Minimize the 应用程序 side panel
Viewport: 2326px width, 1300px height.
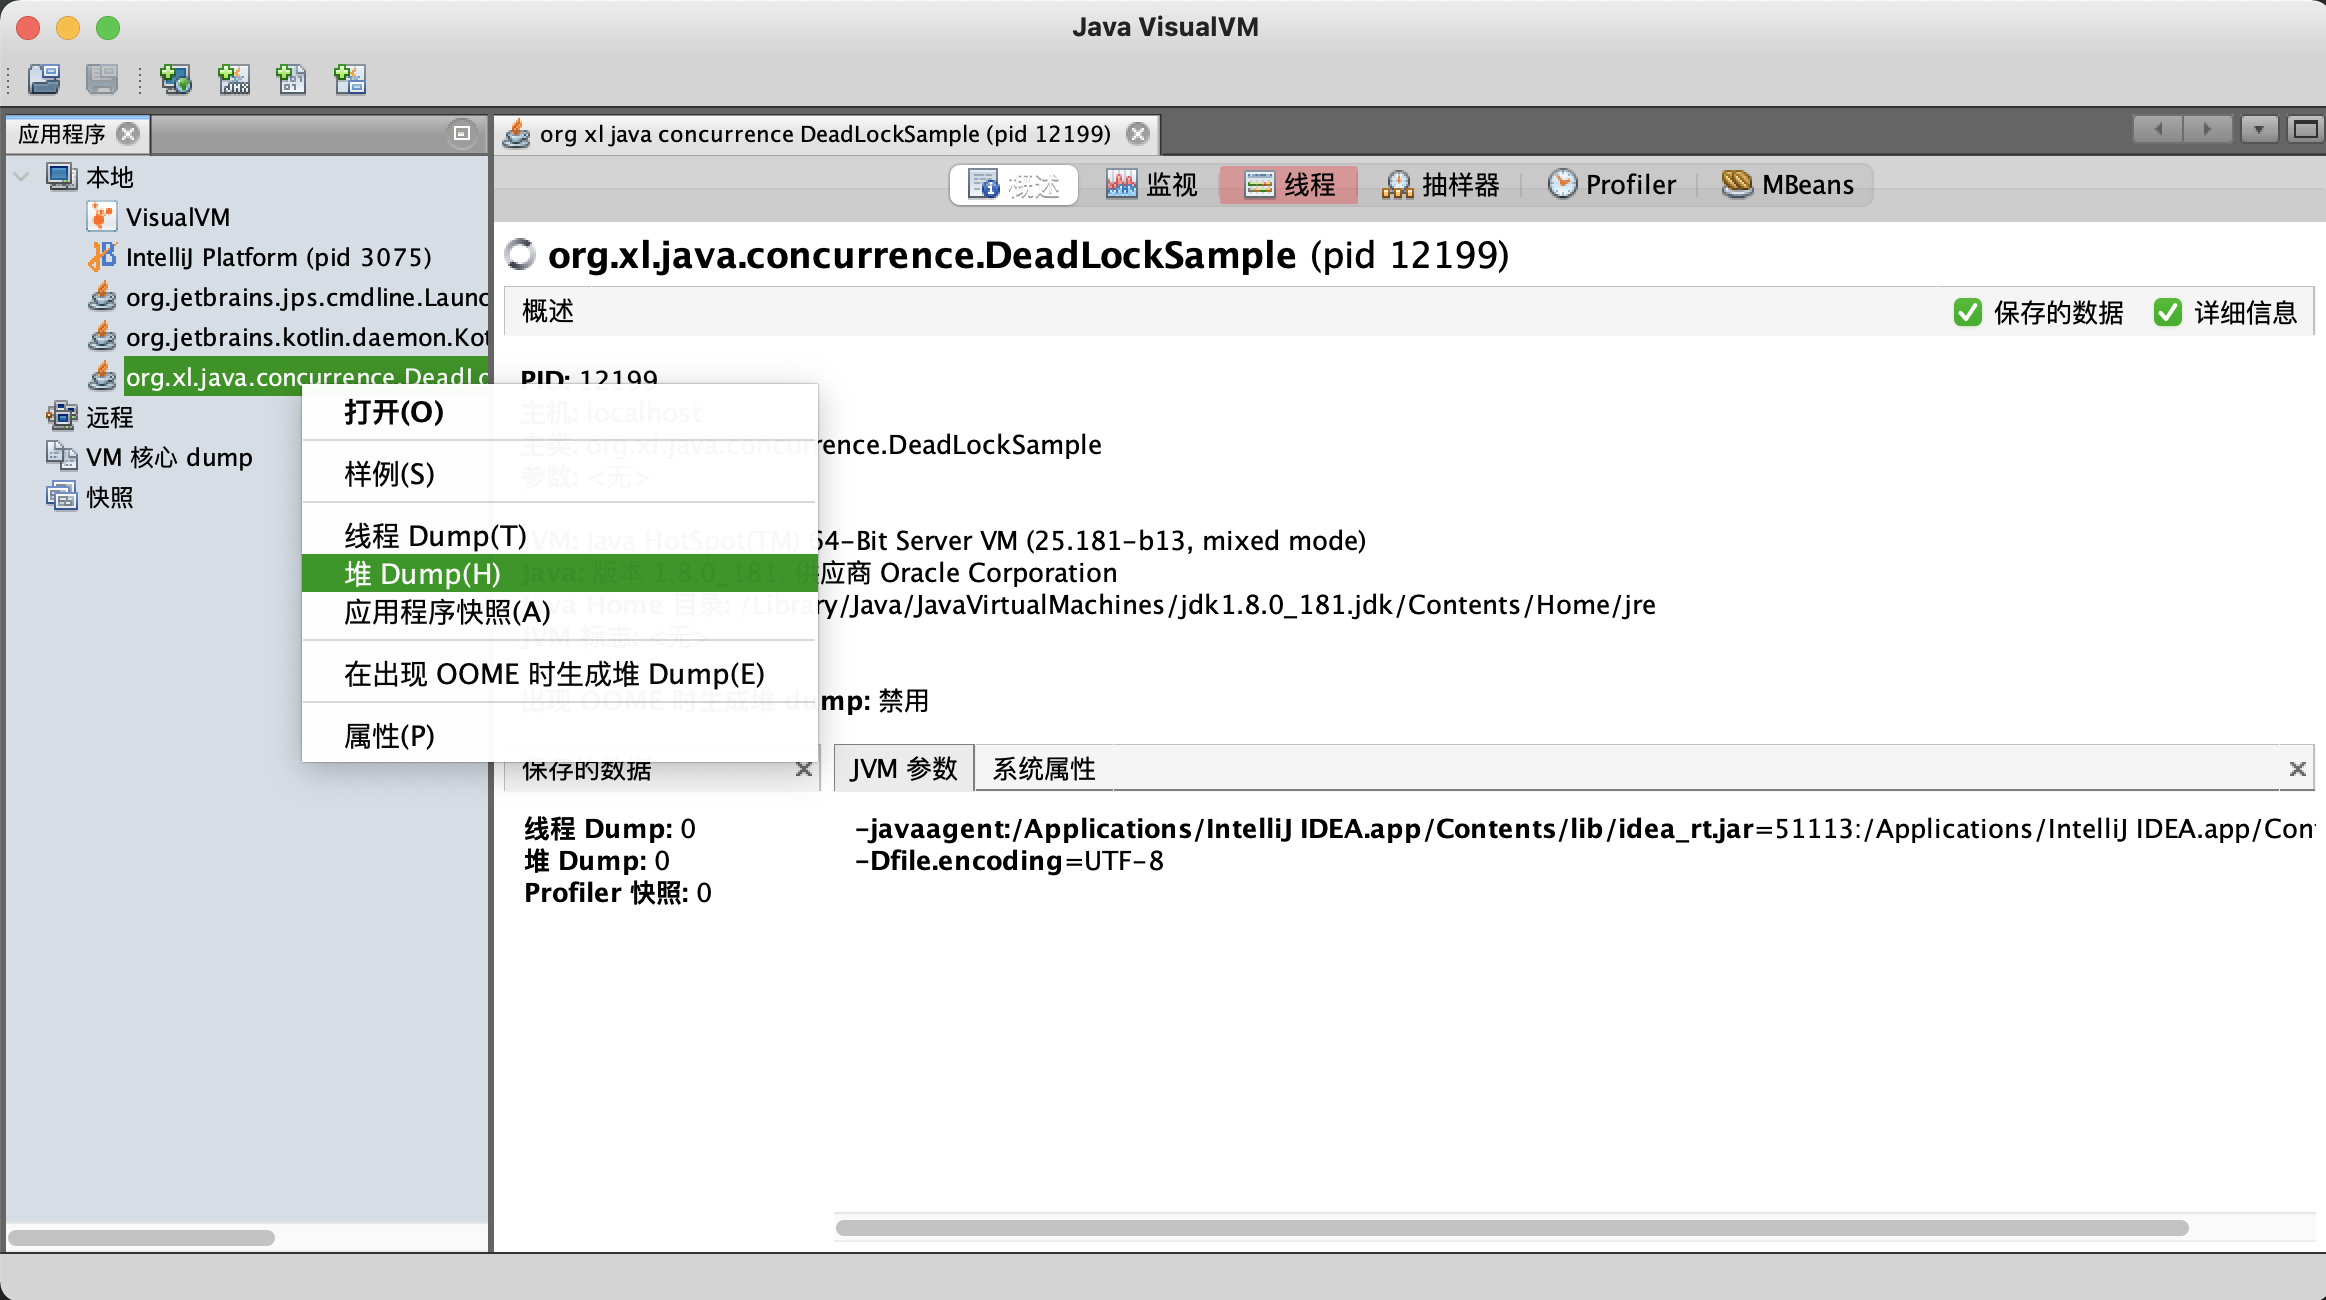click(461, 133)
